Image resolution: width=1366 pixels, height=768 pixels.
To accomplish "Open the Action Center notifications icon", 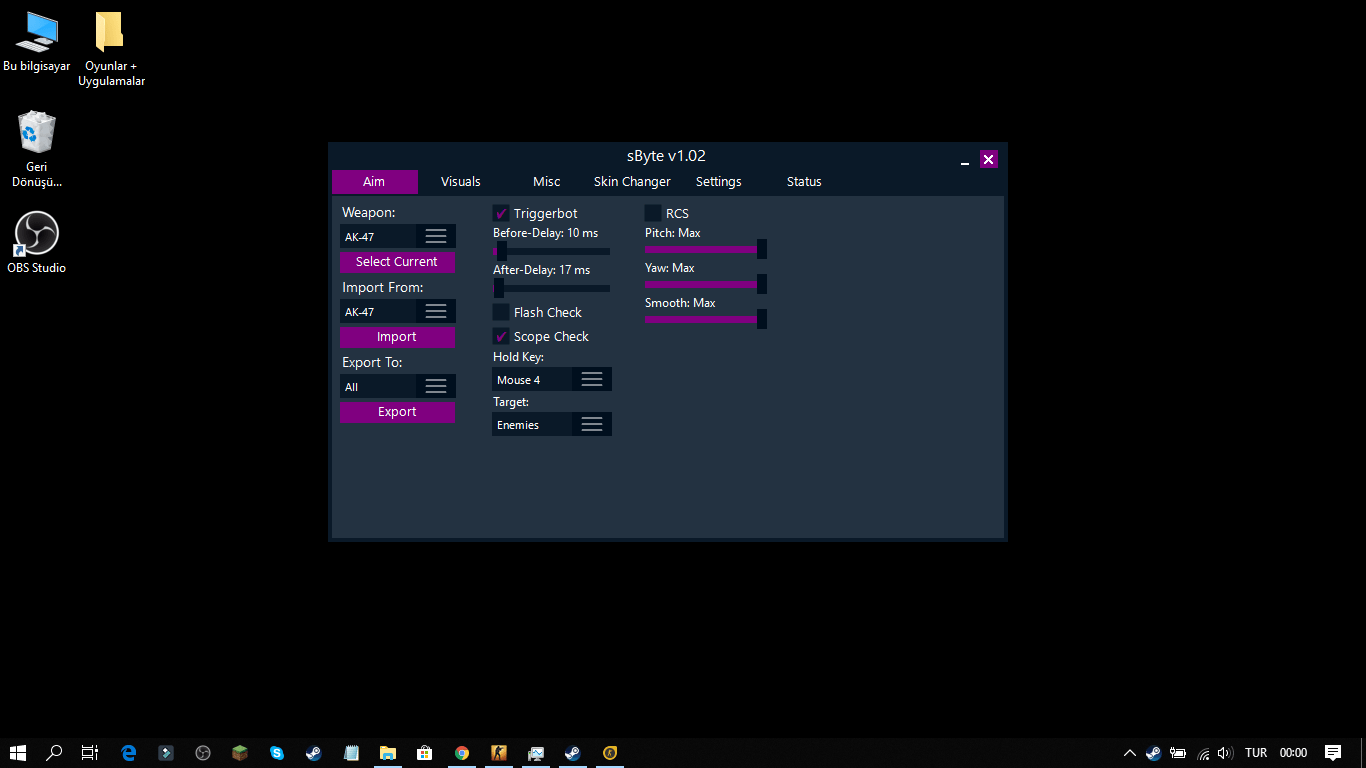I will coord(1333,753).
